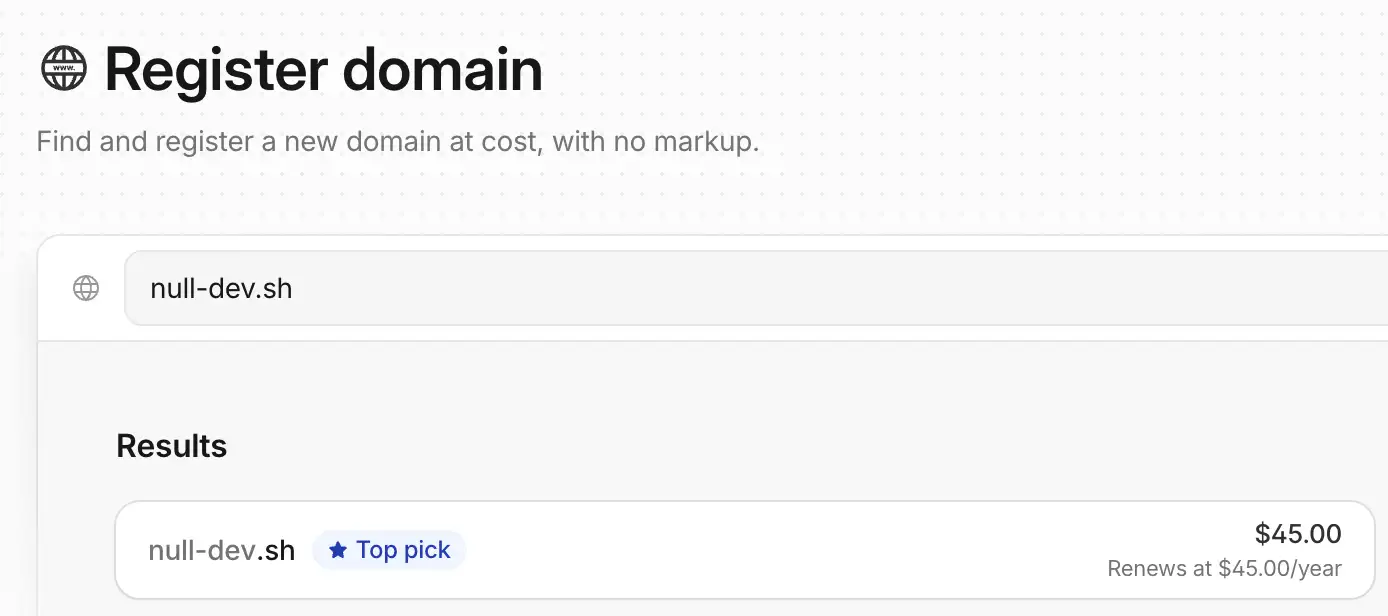This screenshot has height=616, width=1388.
Task: Click the globe icon in the search bar
Action: [87, 289]
